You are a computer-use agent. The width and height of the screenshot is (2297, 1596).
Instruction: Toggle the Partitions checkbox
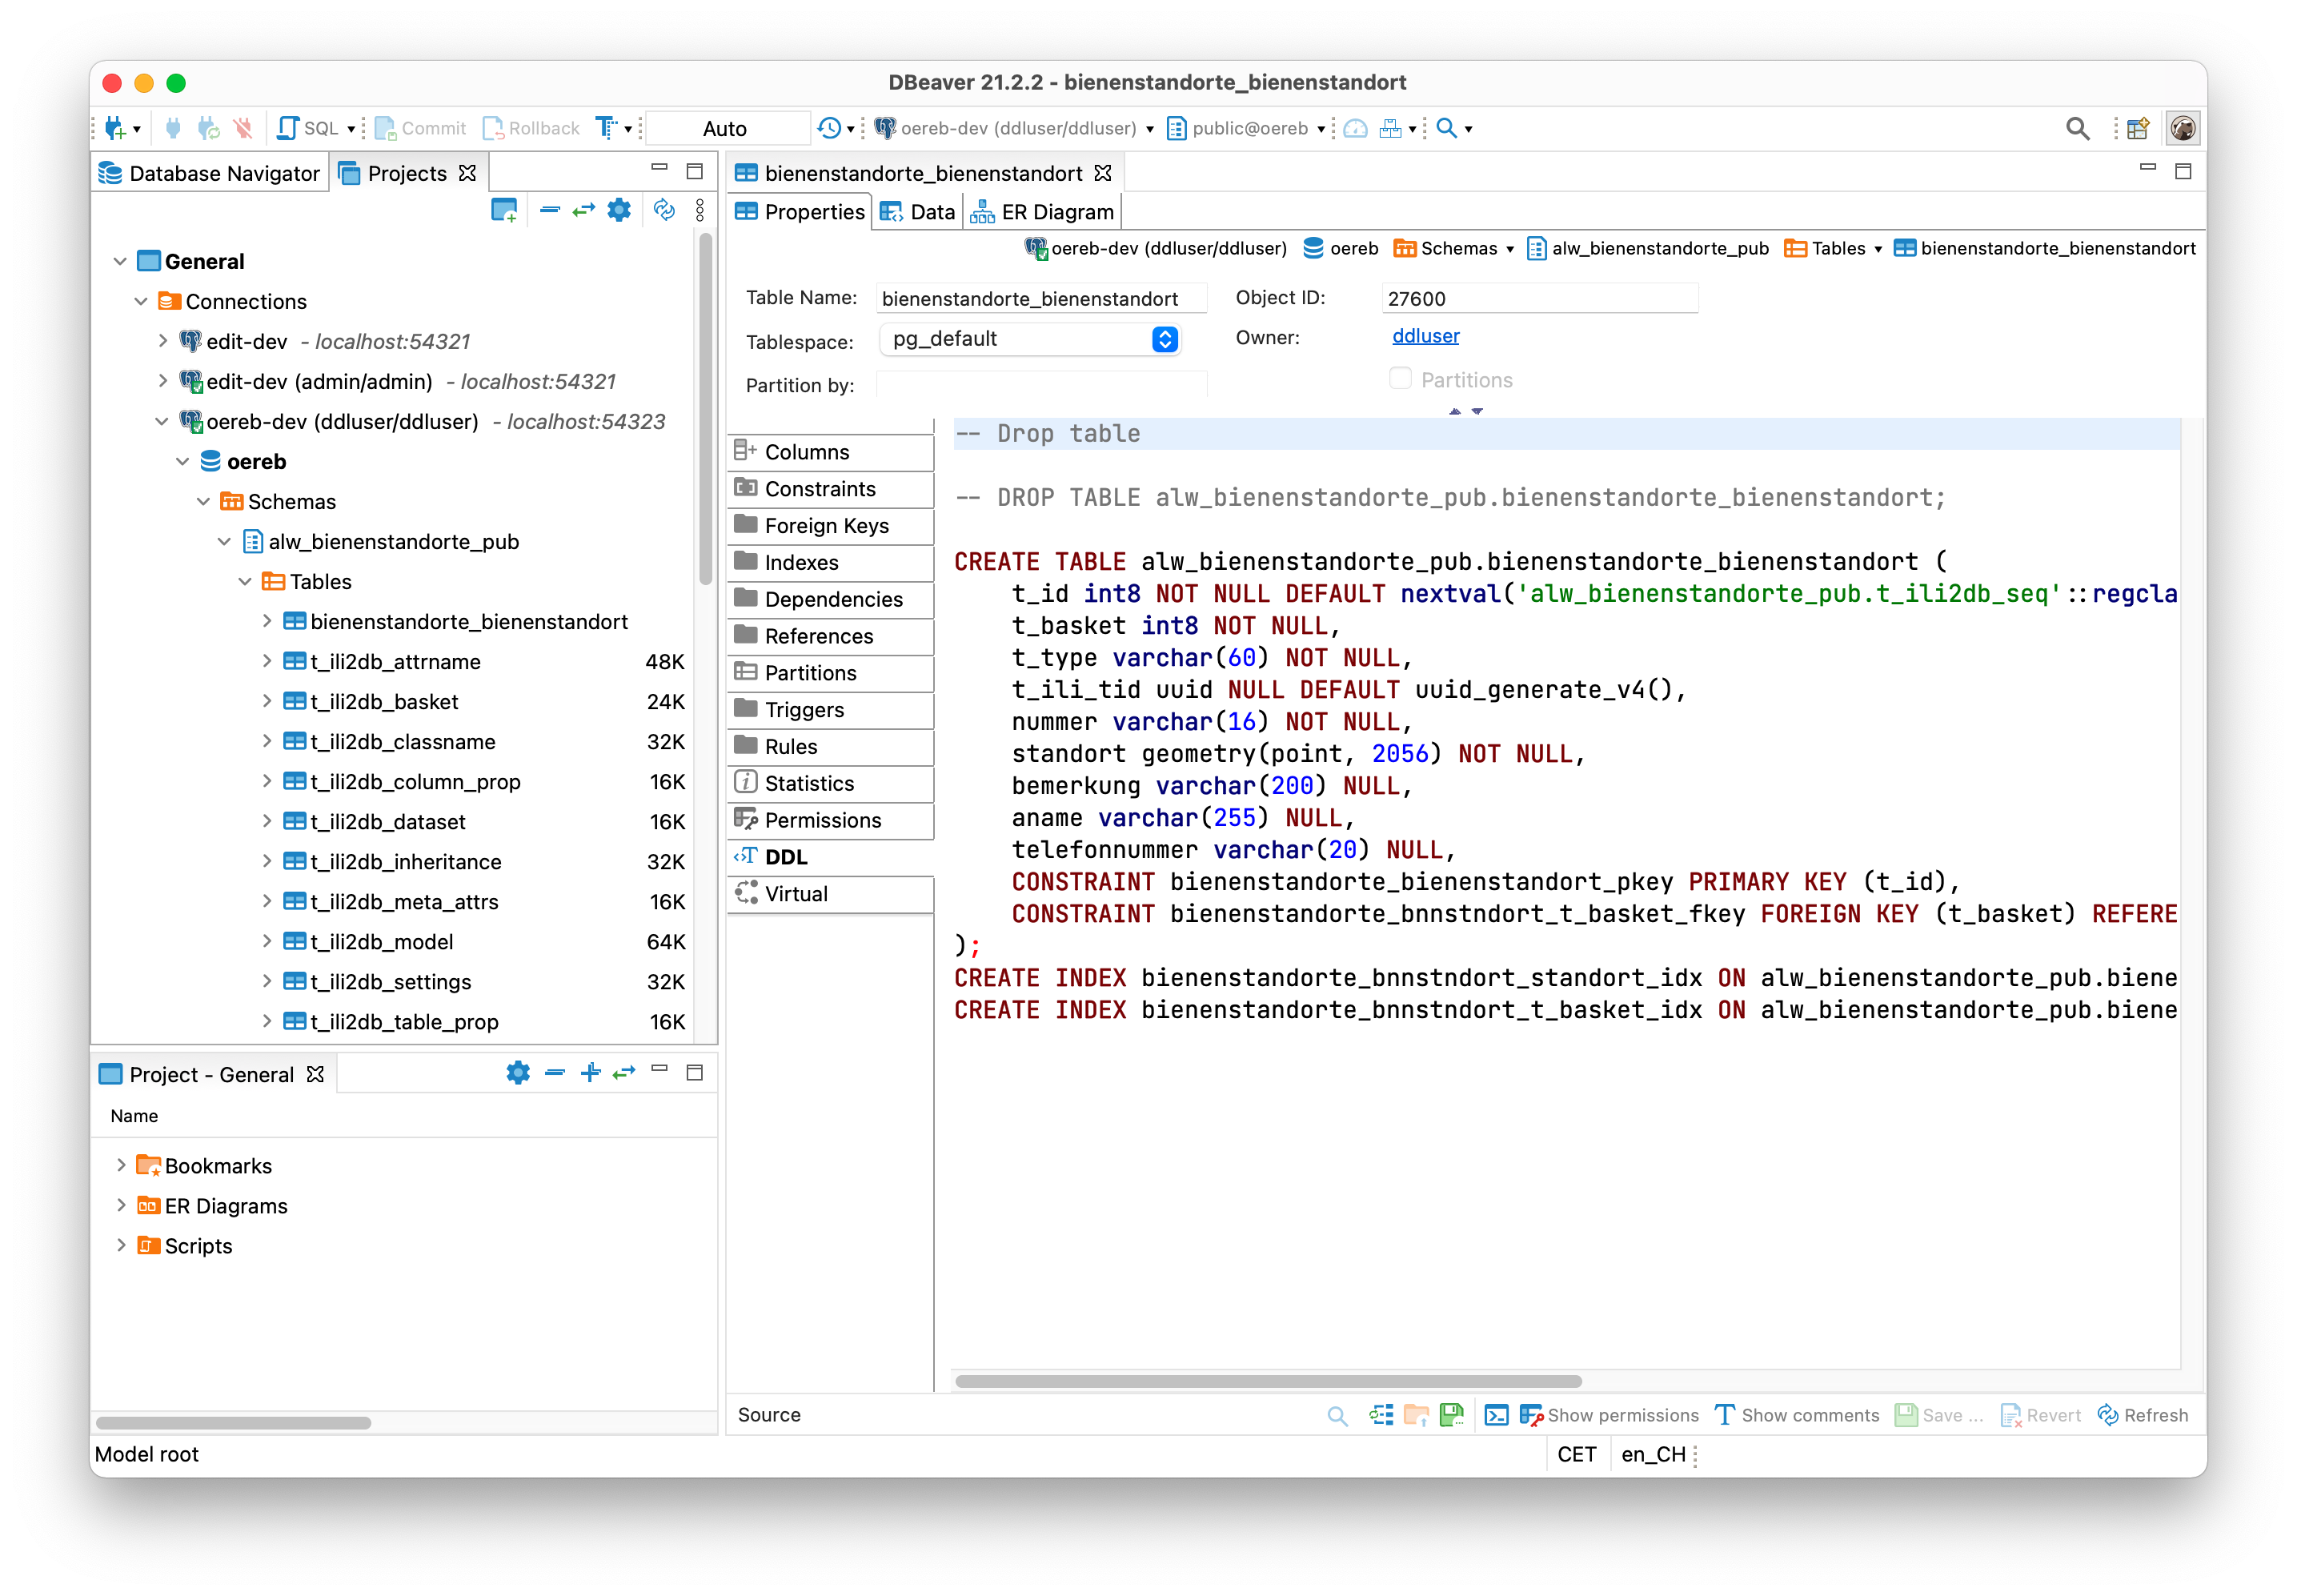(x=1400, y=379)
